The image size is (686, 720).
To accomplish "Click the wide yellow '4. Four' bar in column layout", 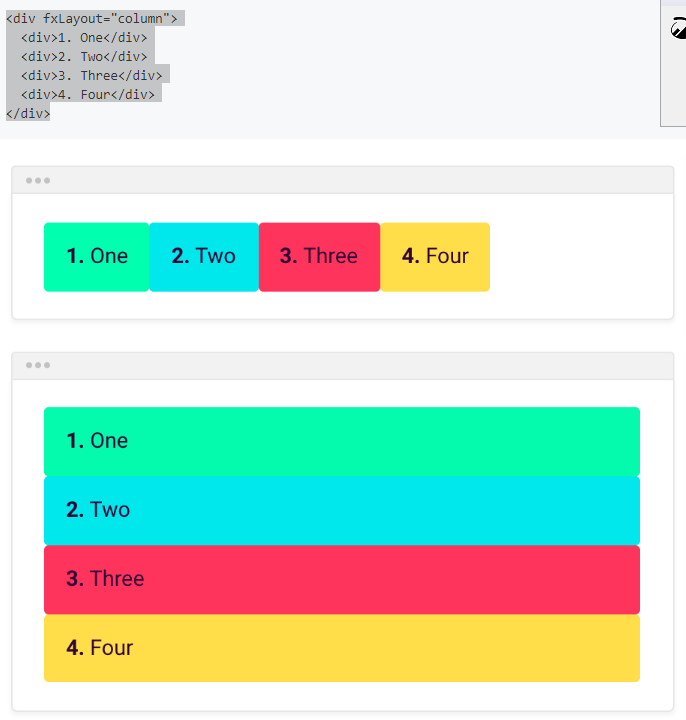I will (342, 648).
